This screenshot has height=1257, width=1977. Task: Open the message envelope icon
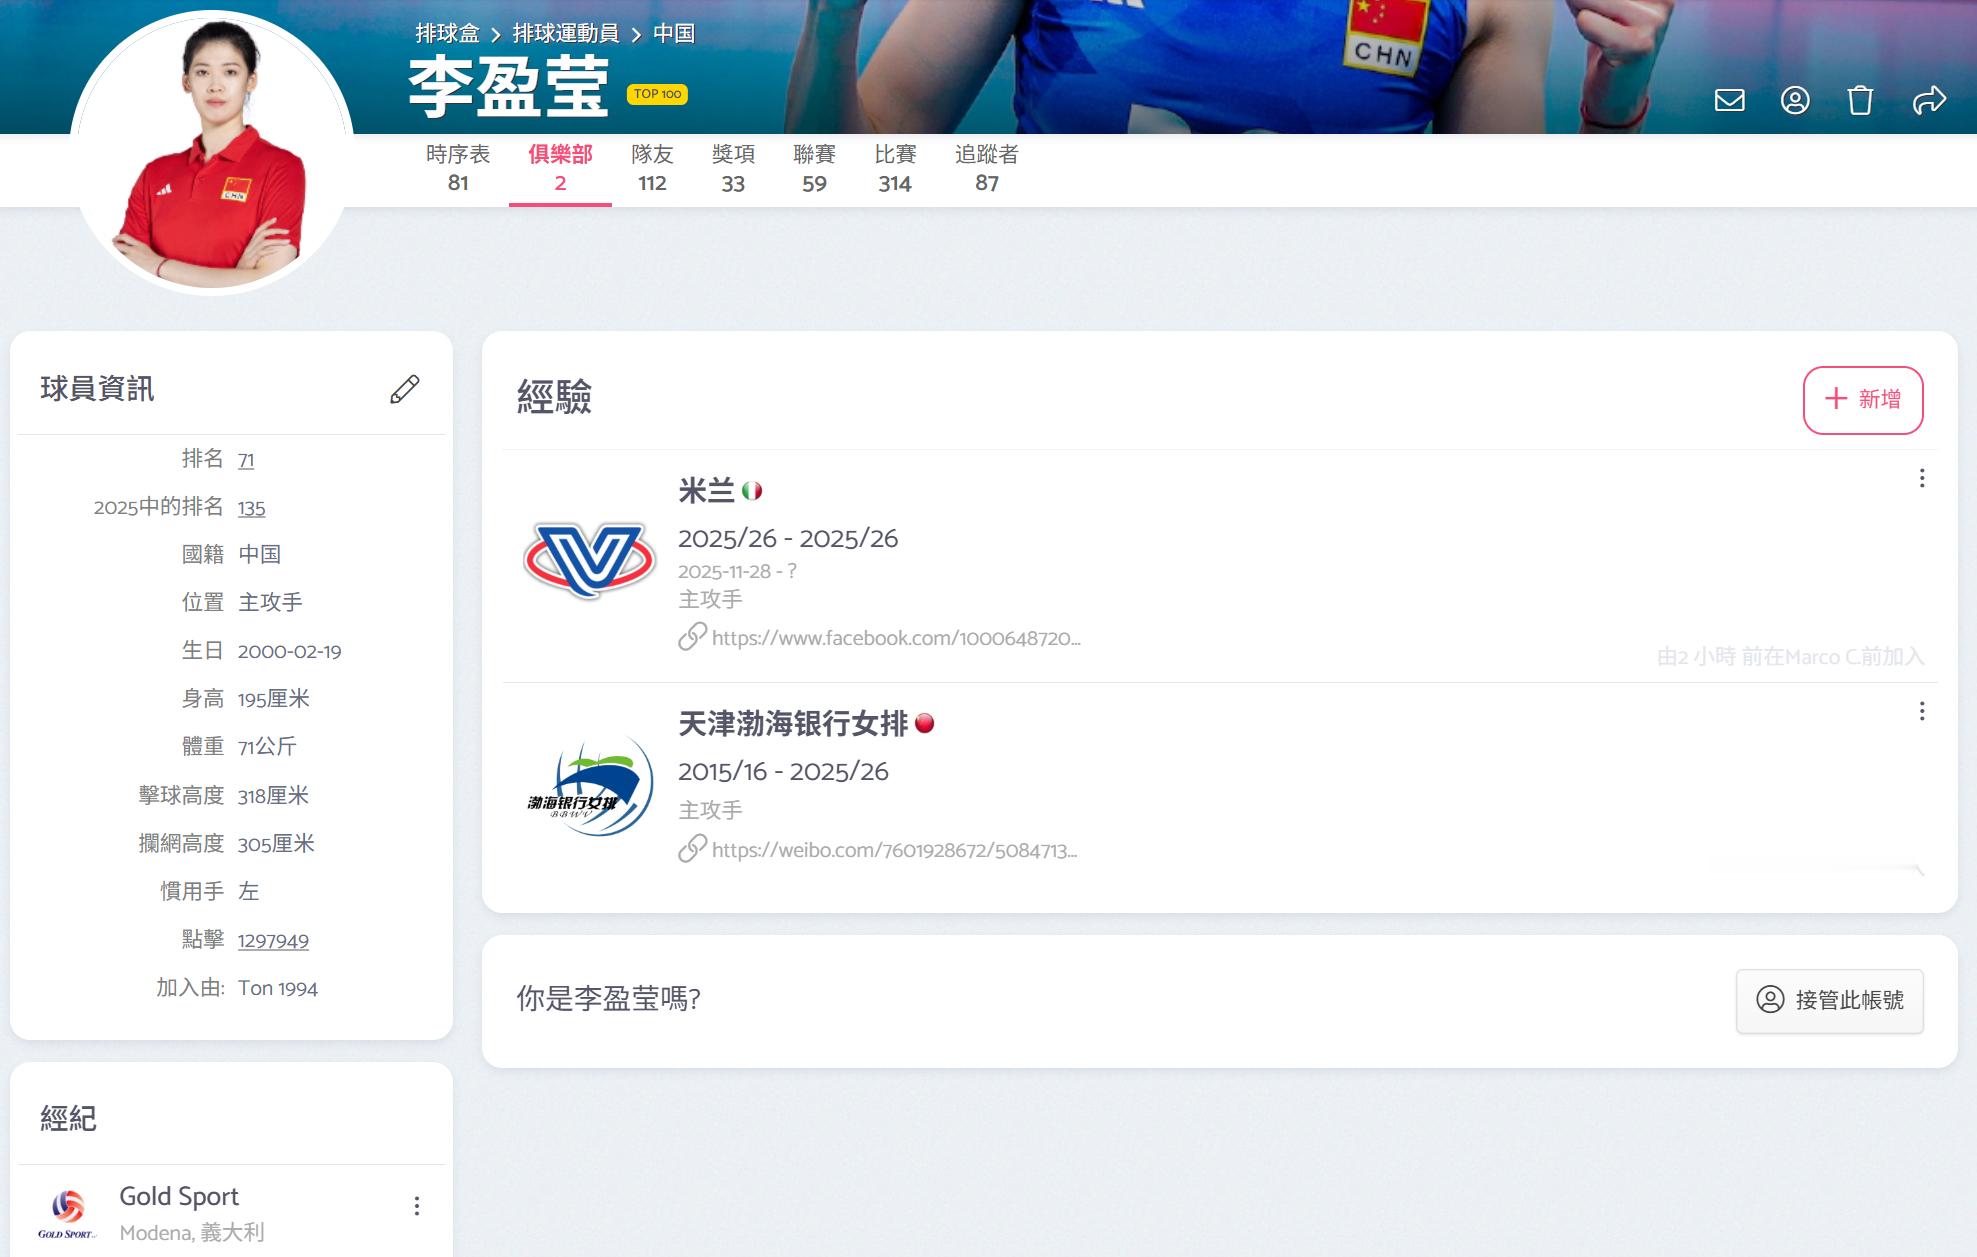[1729, 100]
